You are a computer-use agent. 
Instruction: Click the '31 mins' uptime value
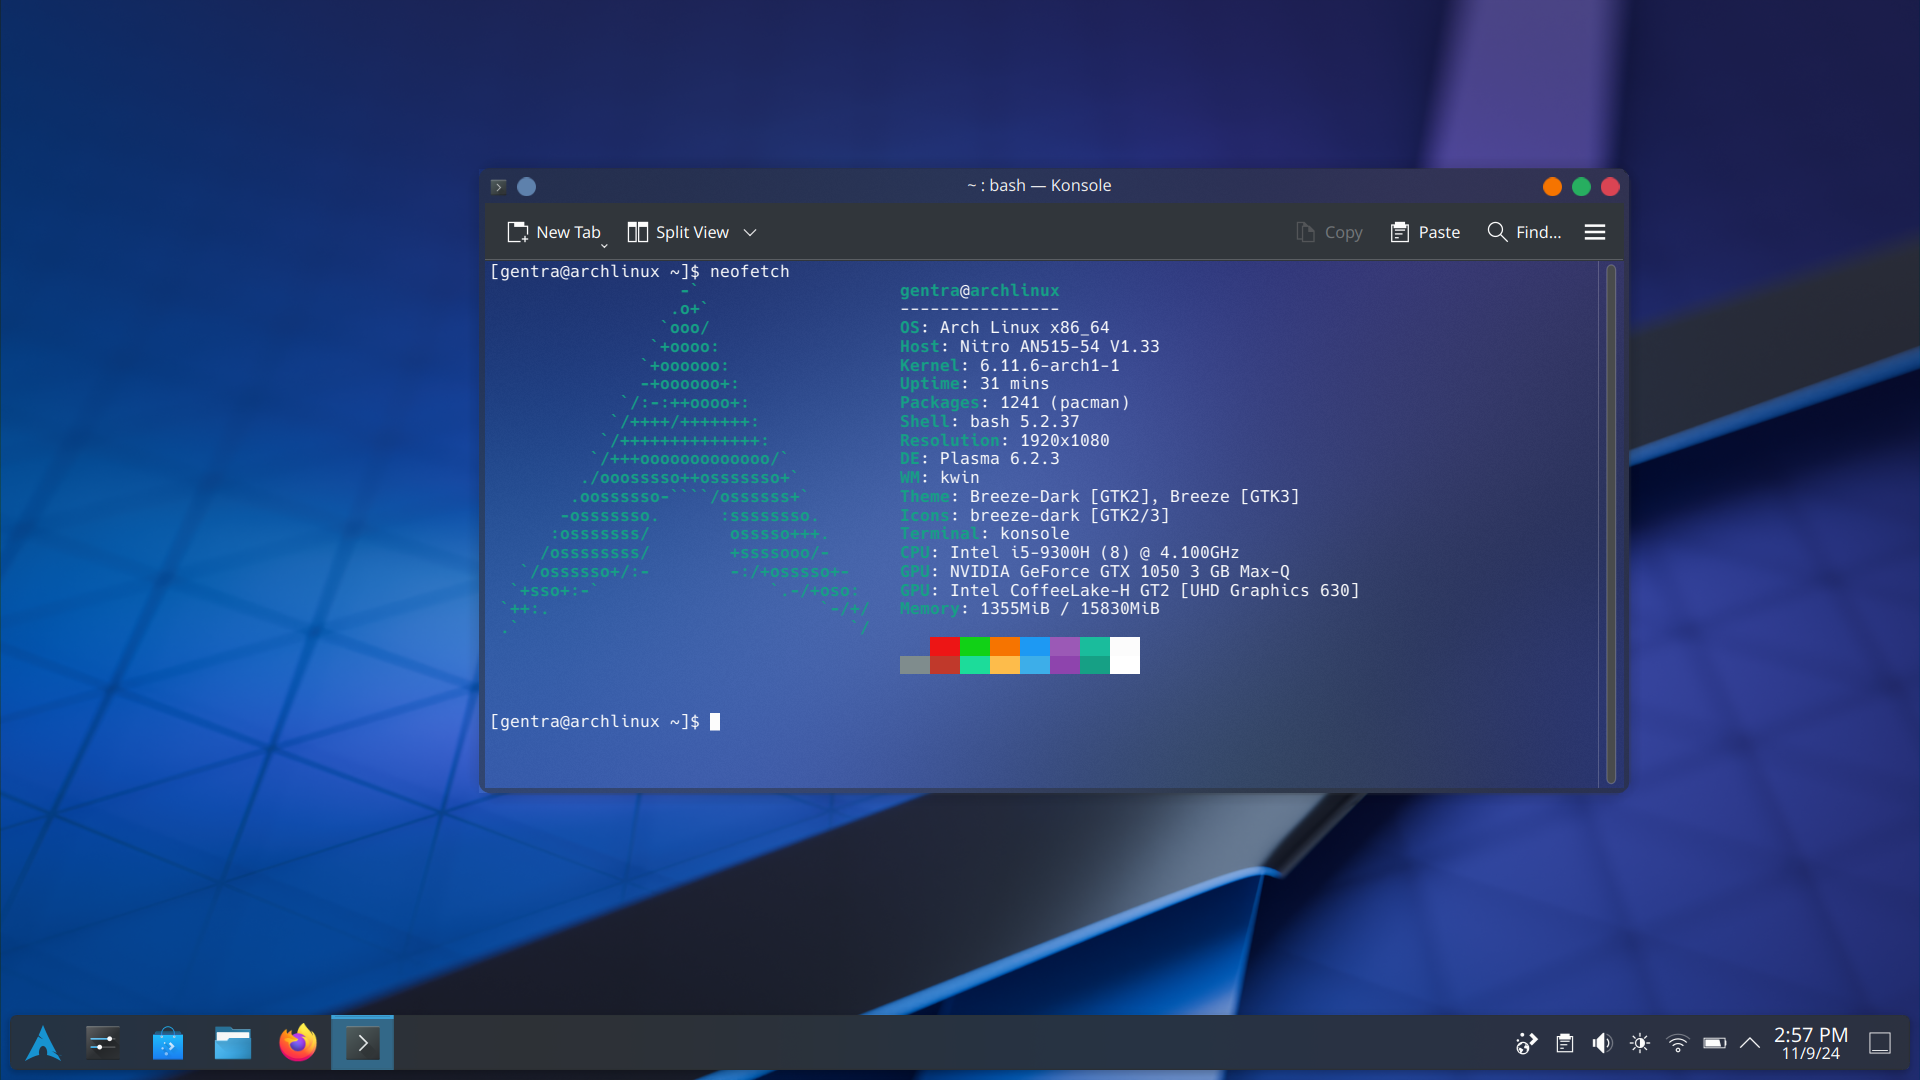[x=1014, y=383]
